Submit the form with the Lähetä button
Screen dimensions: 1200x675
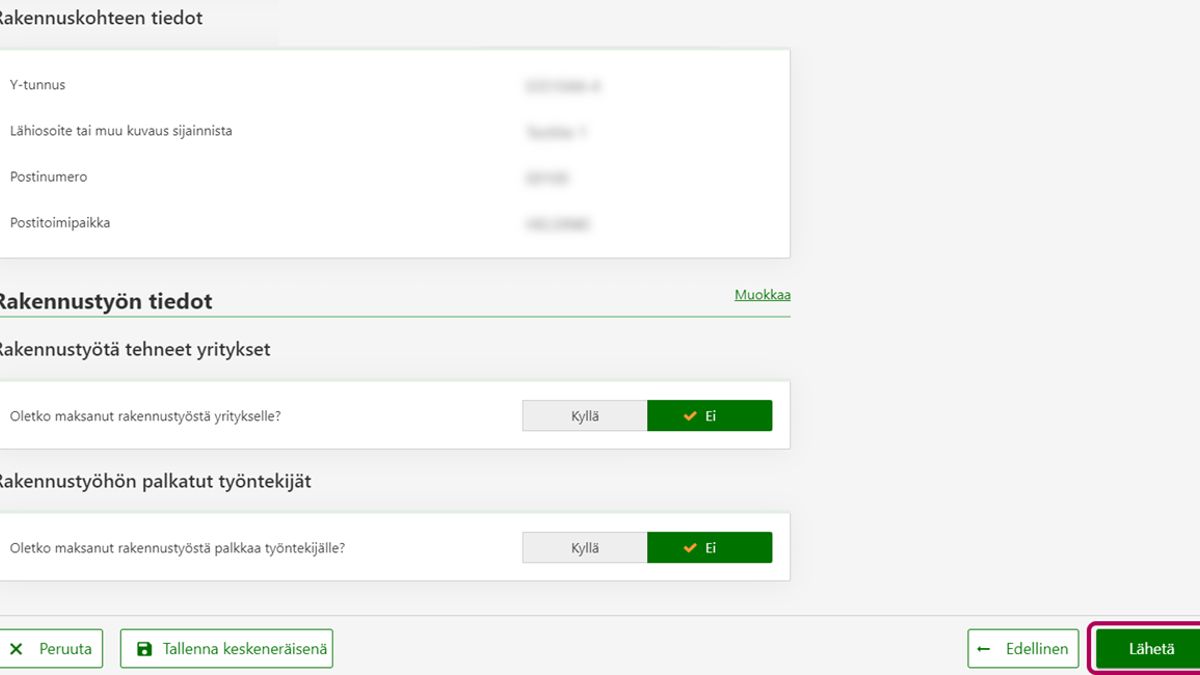pyautogui.click(x=1150, y=649)
